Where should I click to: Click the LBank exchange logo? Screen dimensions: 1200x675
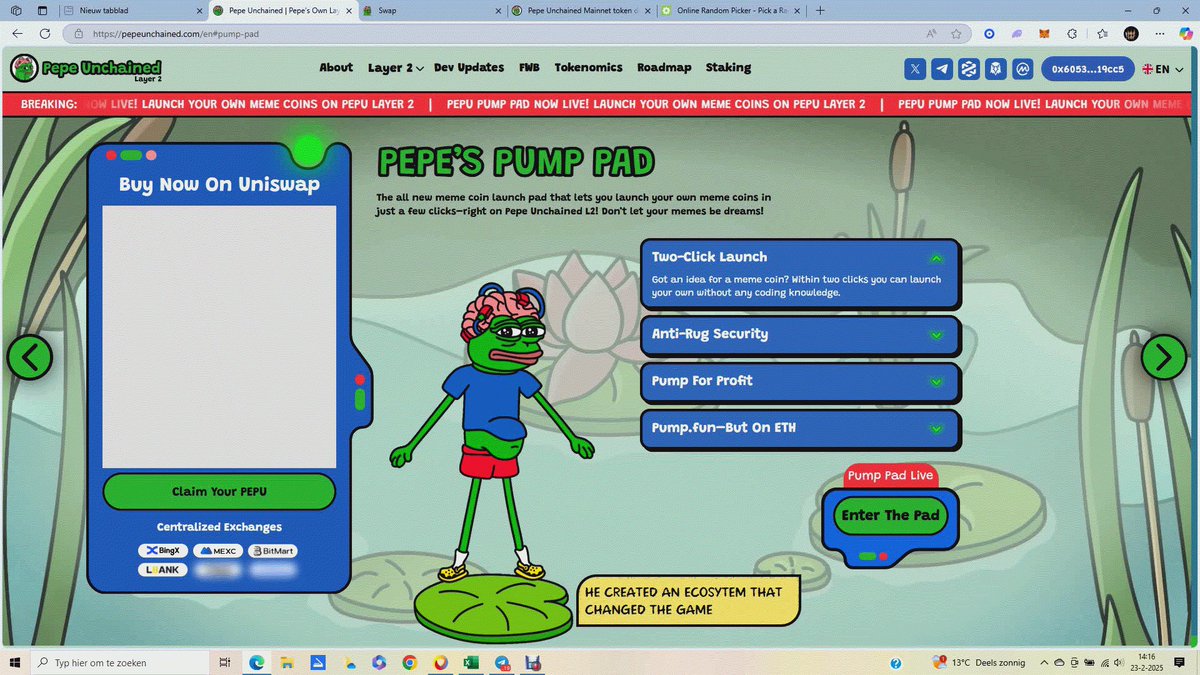tap(162, 570)
